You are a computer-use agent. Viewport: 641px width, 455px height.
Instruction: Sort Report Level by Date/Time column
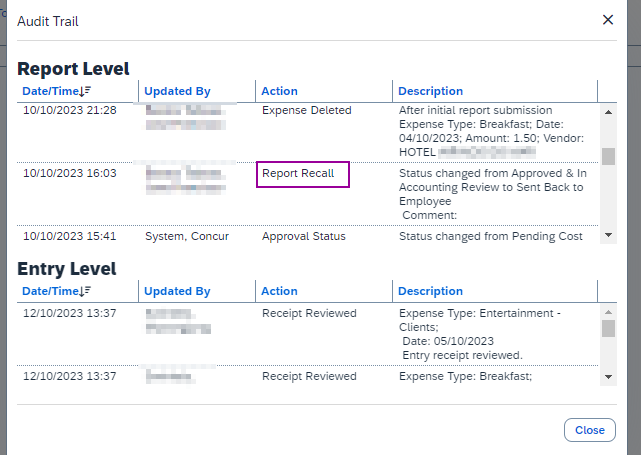(56, 91)
